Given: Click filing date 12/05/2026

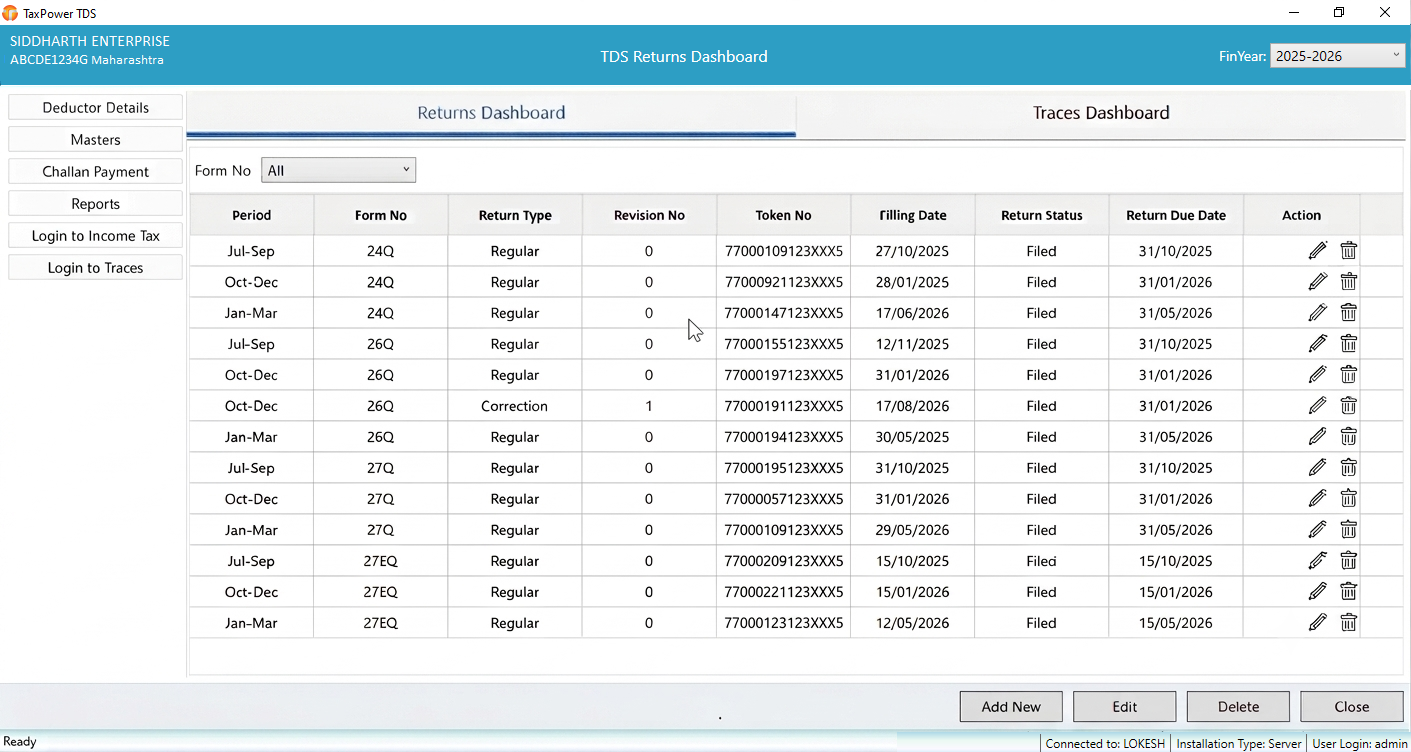Looking at the screenshot, I should 912,623.
